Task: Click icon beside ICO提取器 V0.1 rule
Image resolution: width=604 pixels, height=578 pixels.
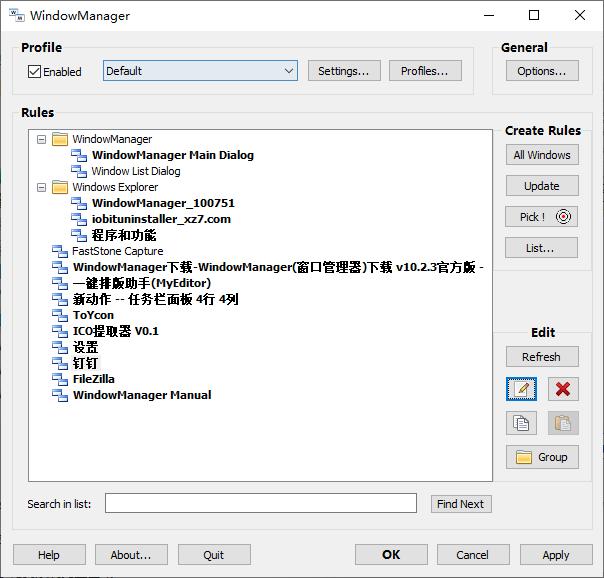Action: [x=60, y=331]
